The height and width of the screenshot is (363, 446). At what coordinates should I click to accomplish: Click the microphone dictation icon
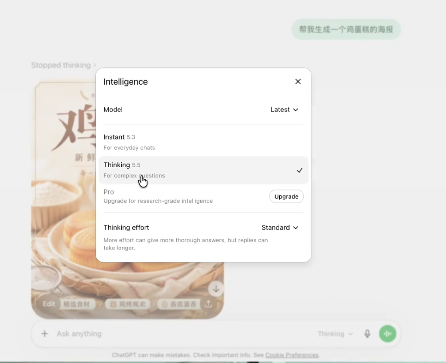pos(367,334)
